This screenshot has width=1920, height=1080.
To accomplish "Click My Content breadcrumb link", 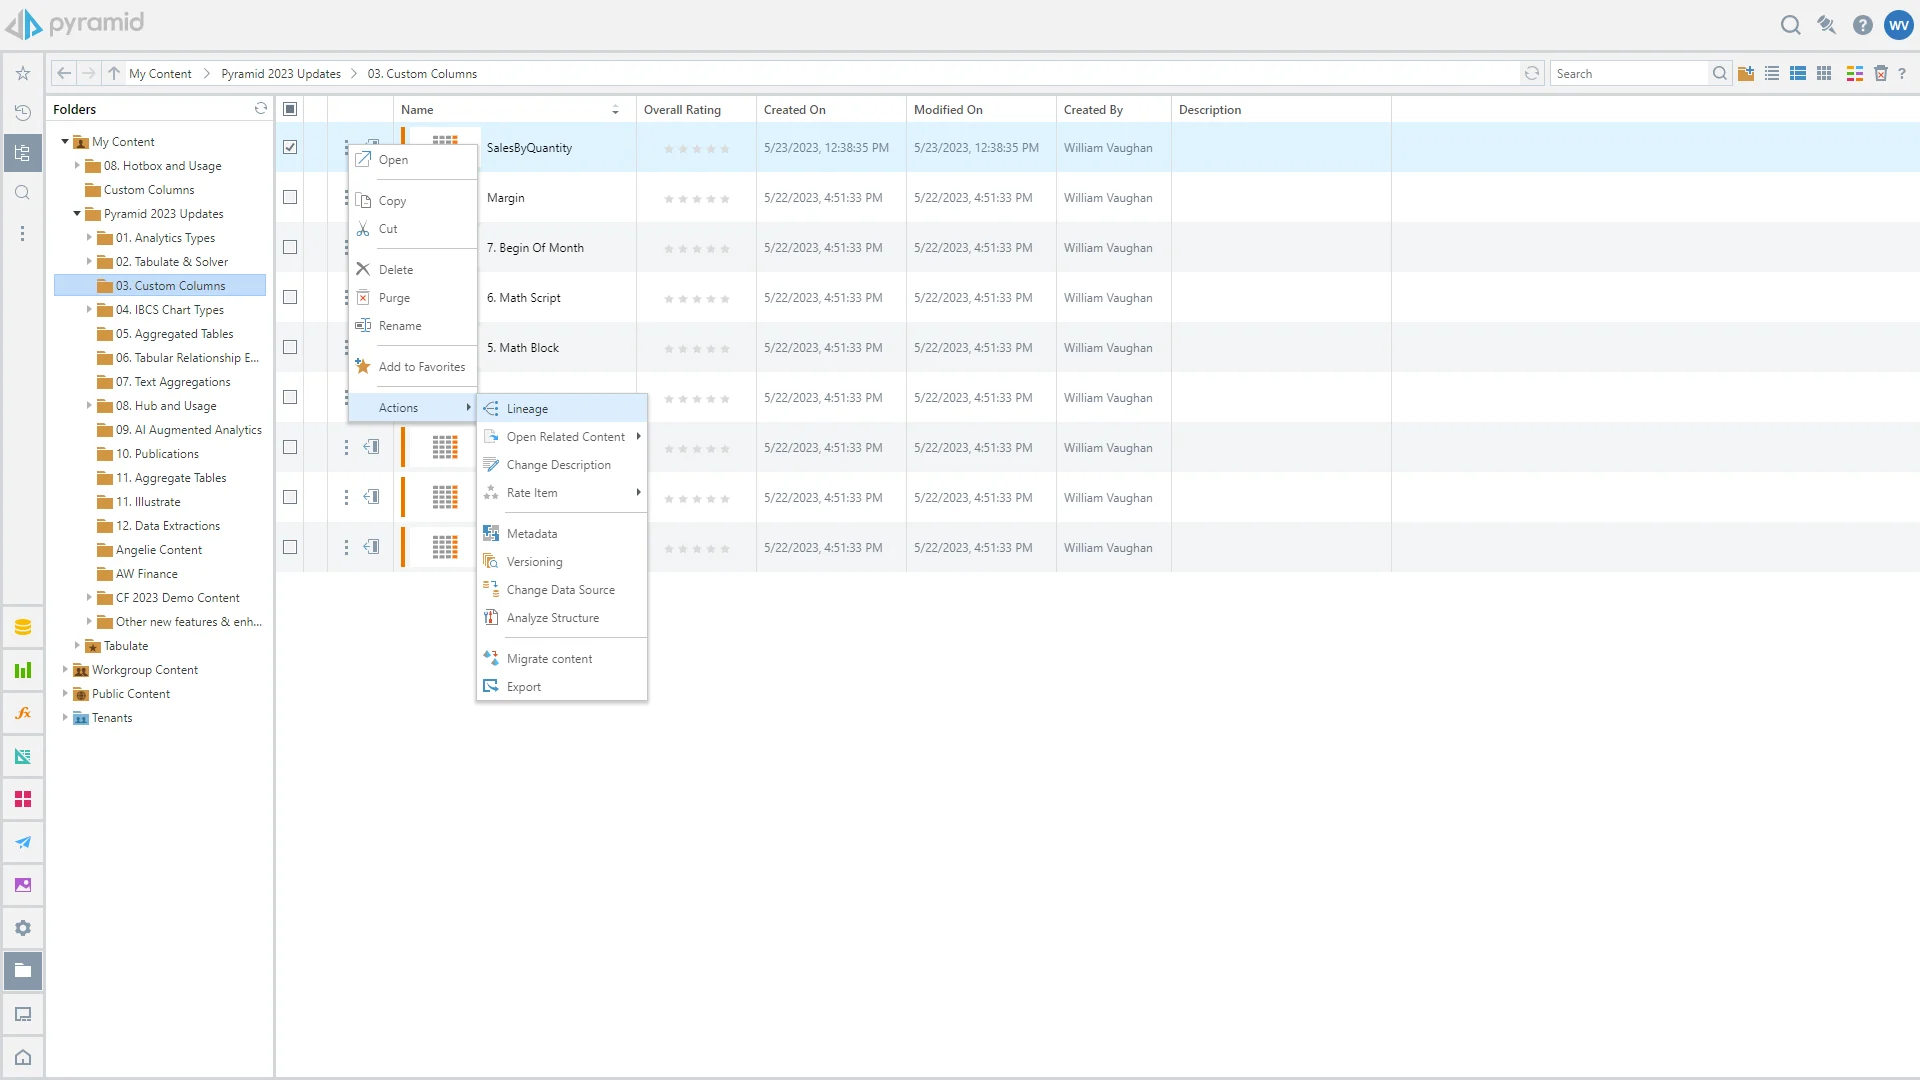I will point(160,74).
